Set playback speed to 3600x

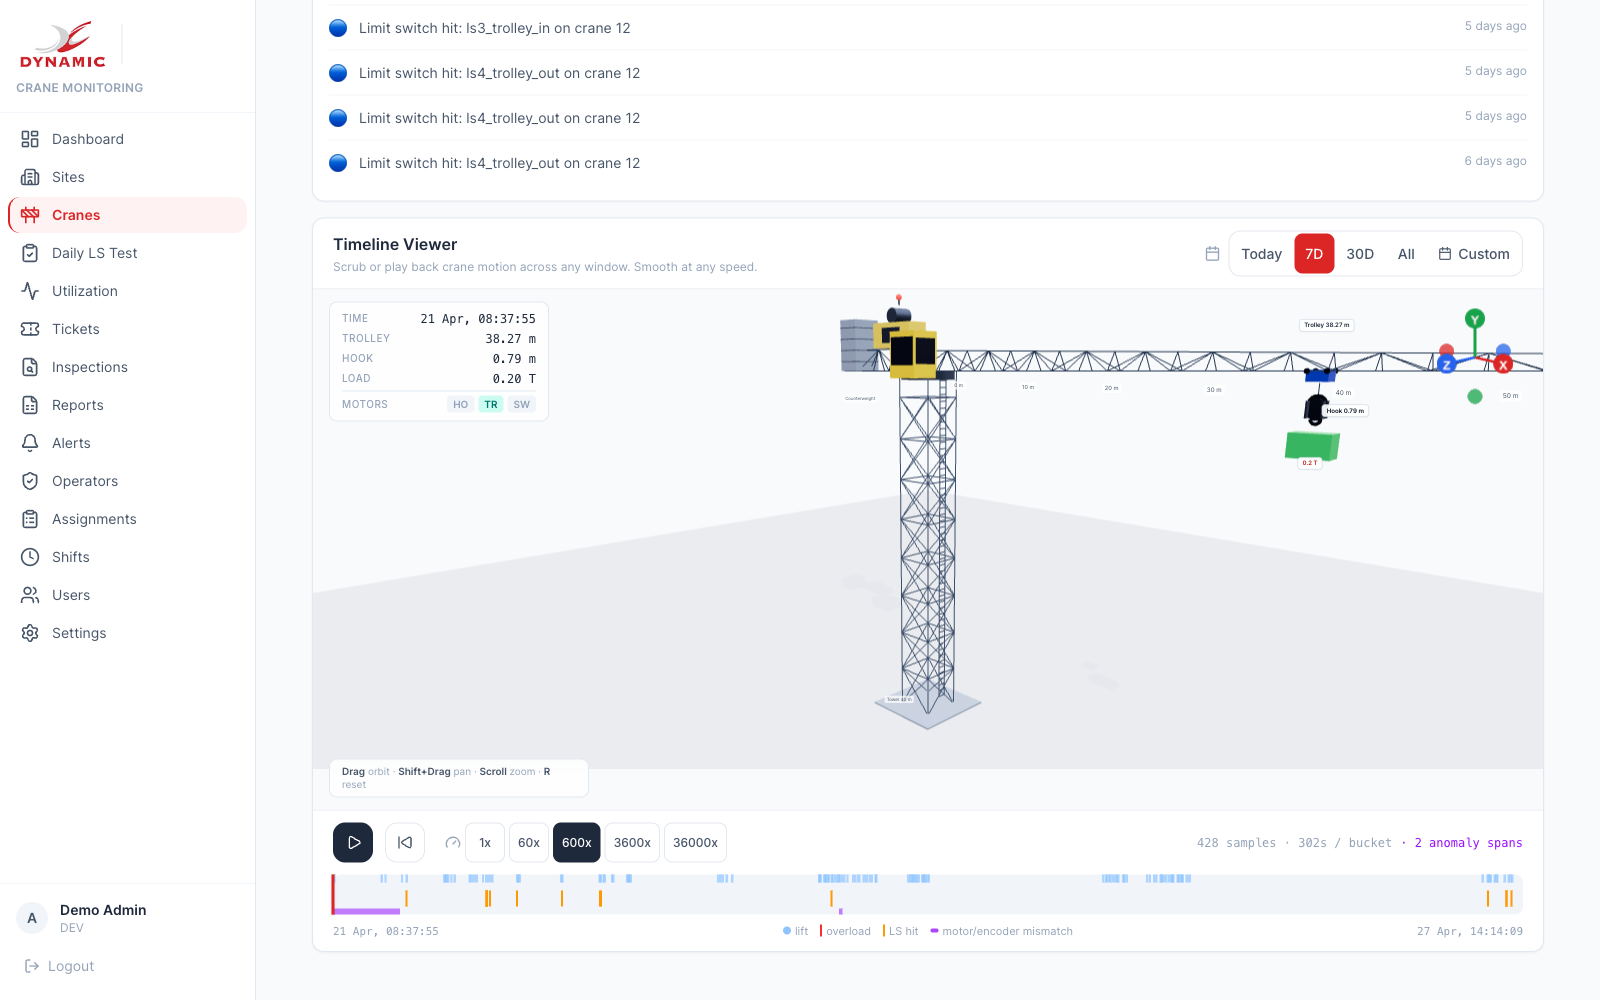632,843
